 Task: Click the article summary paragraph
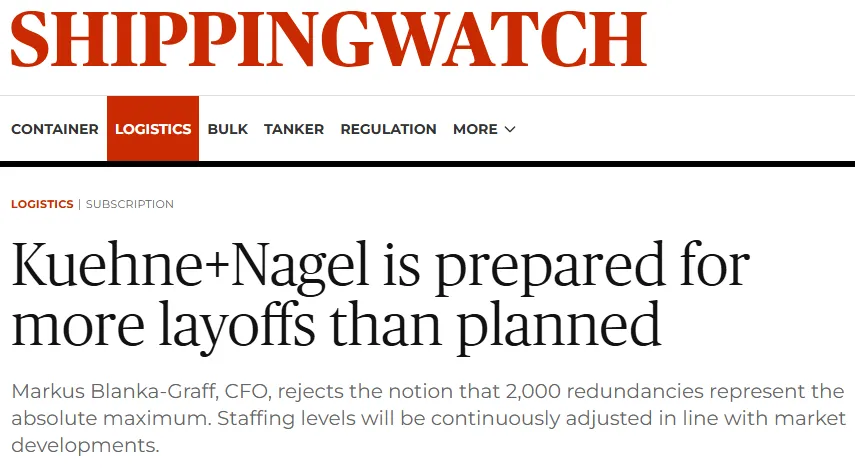pos(427,417)
